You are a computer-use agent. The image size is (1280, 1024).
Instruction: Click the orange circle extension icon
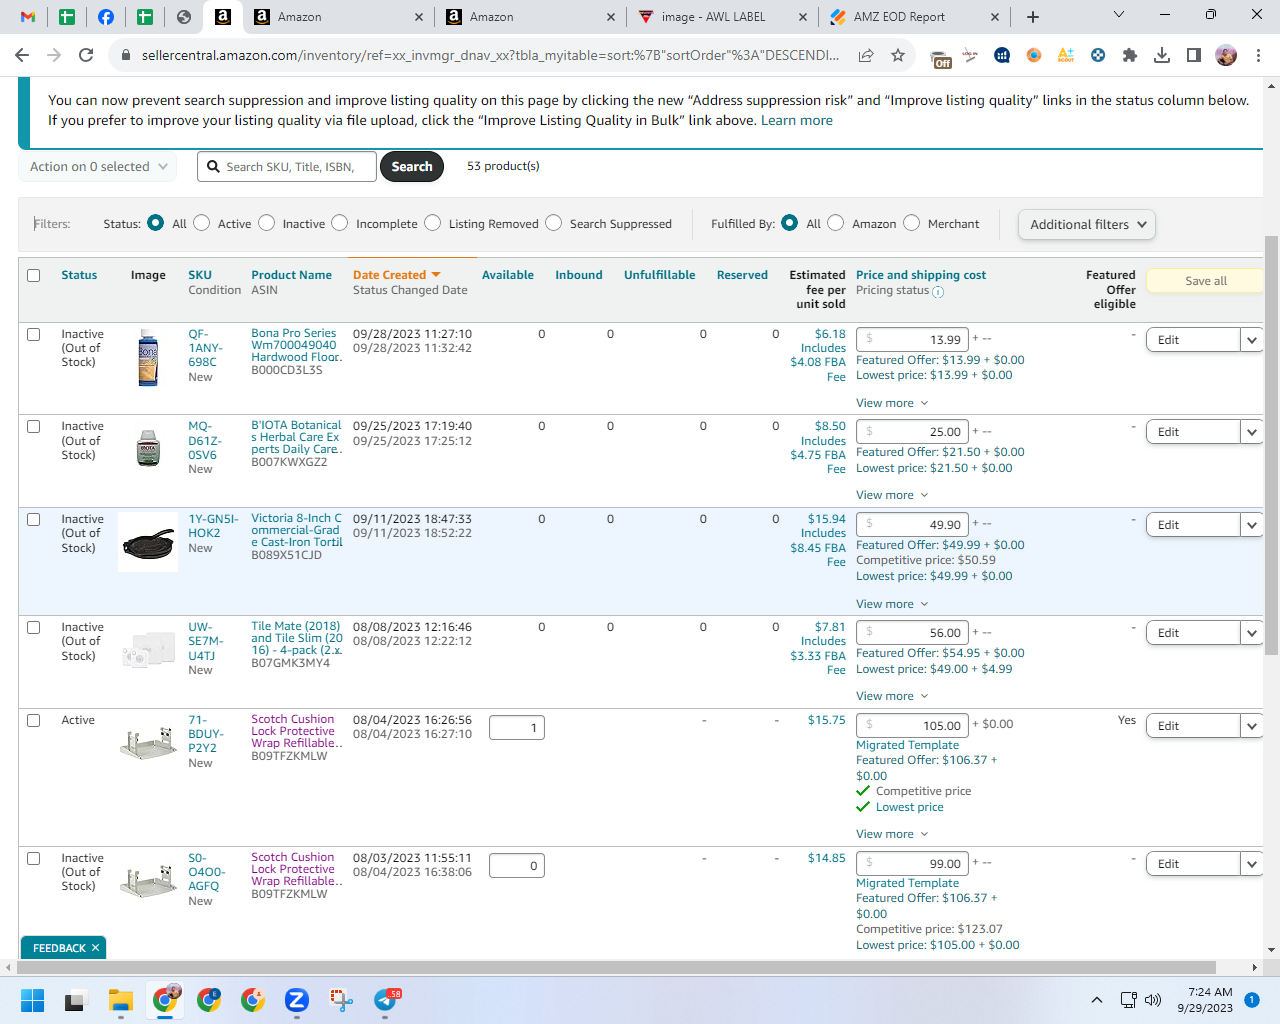1034,55
